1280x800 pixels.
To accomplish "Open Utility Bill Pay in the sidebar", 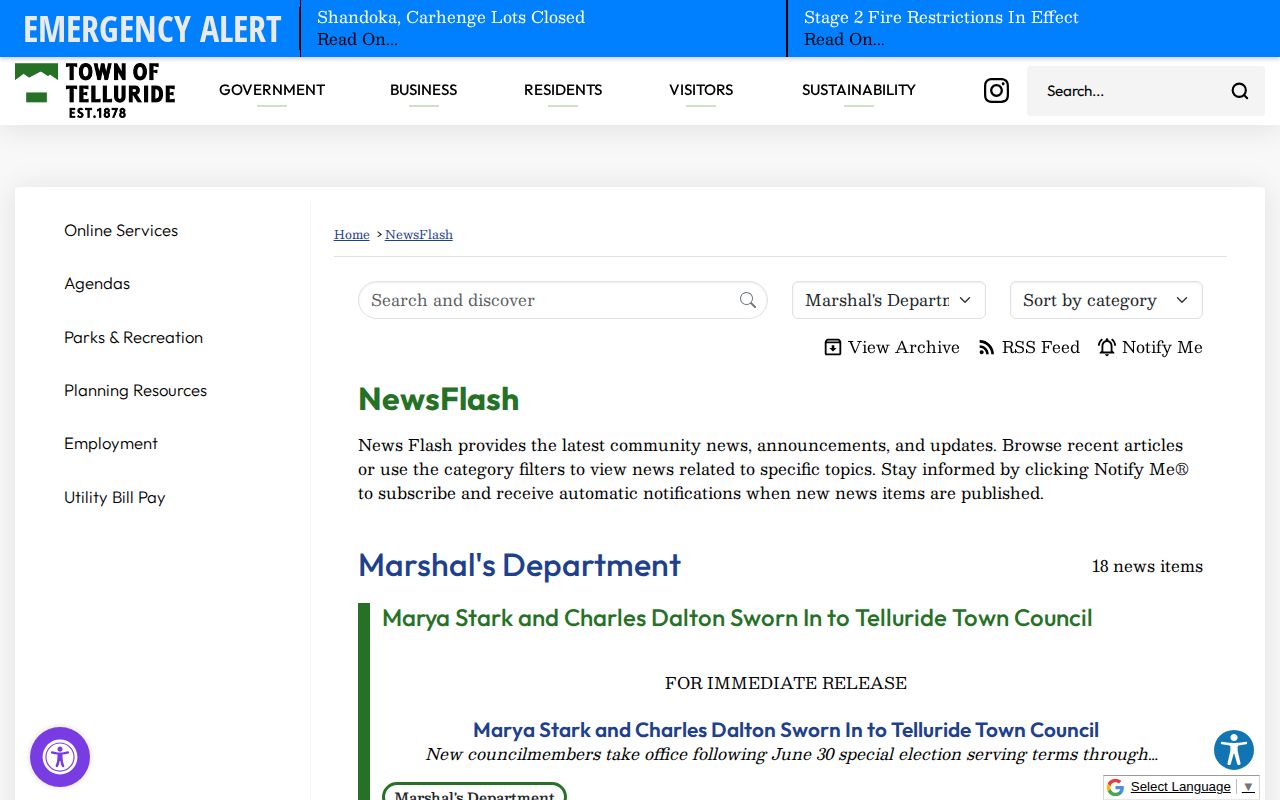I will coord(115,497).
